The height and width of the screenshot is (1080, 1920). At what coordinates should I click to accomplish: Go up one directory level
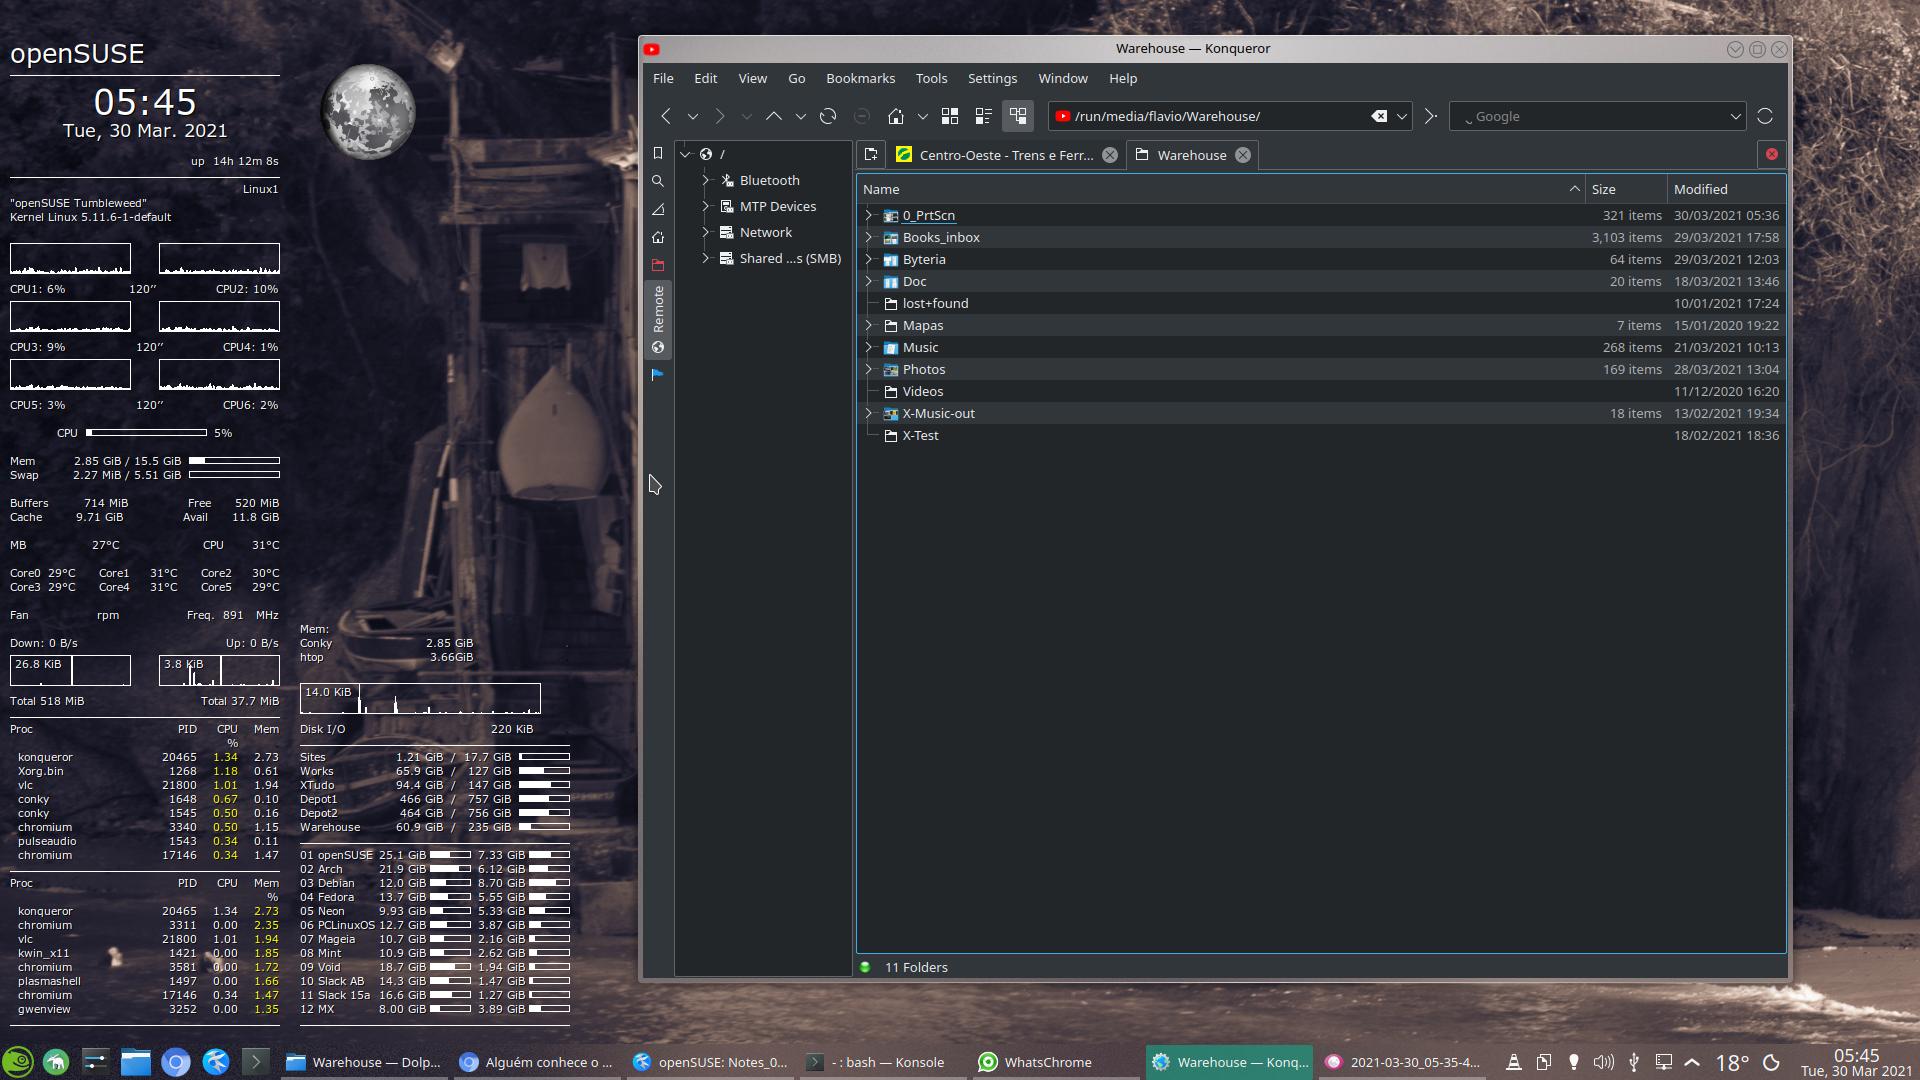point(774,116)
